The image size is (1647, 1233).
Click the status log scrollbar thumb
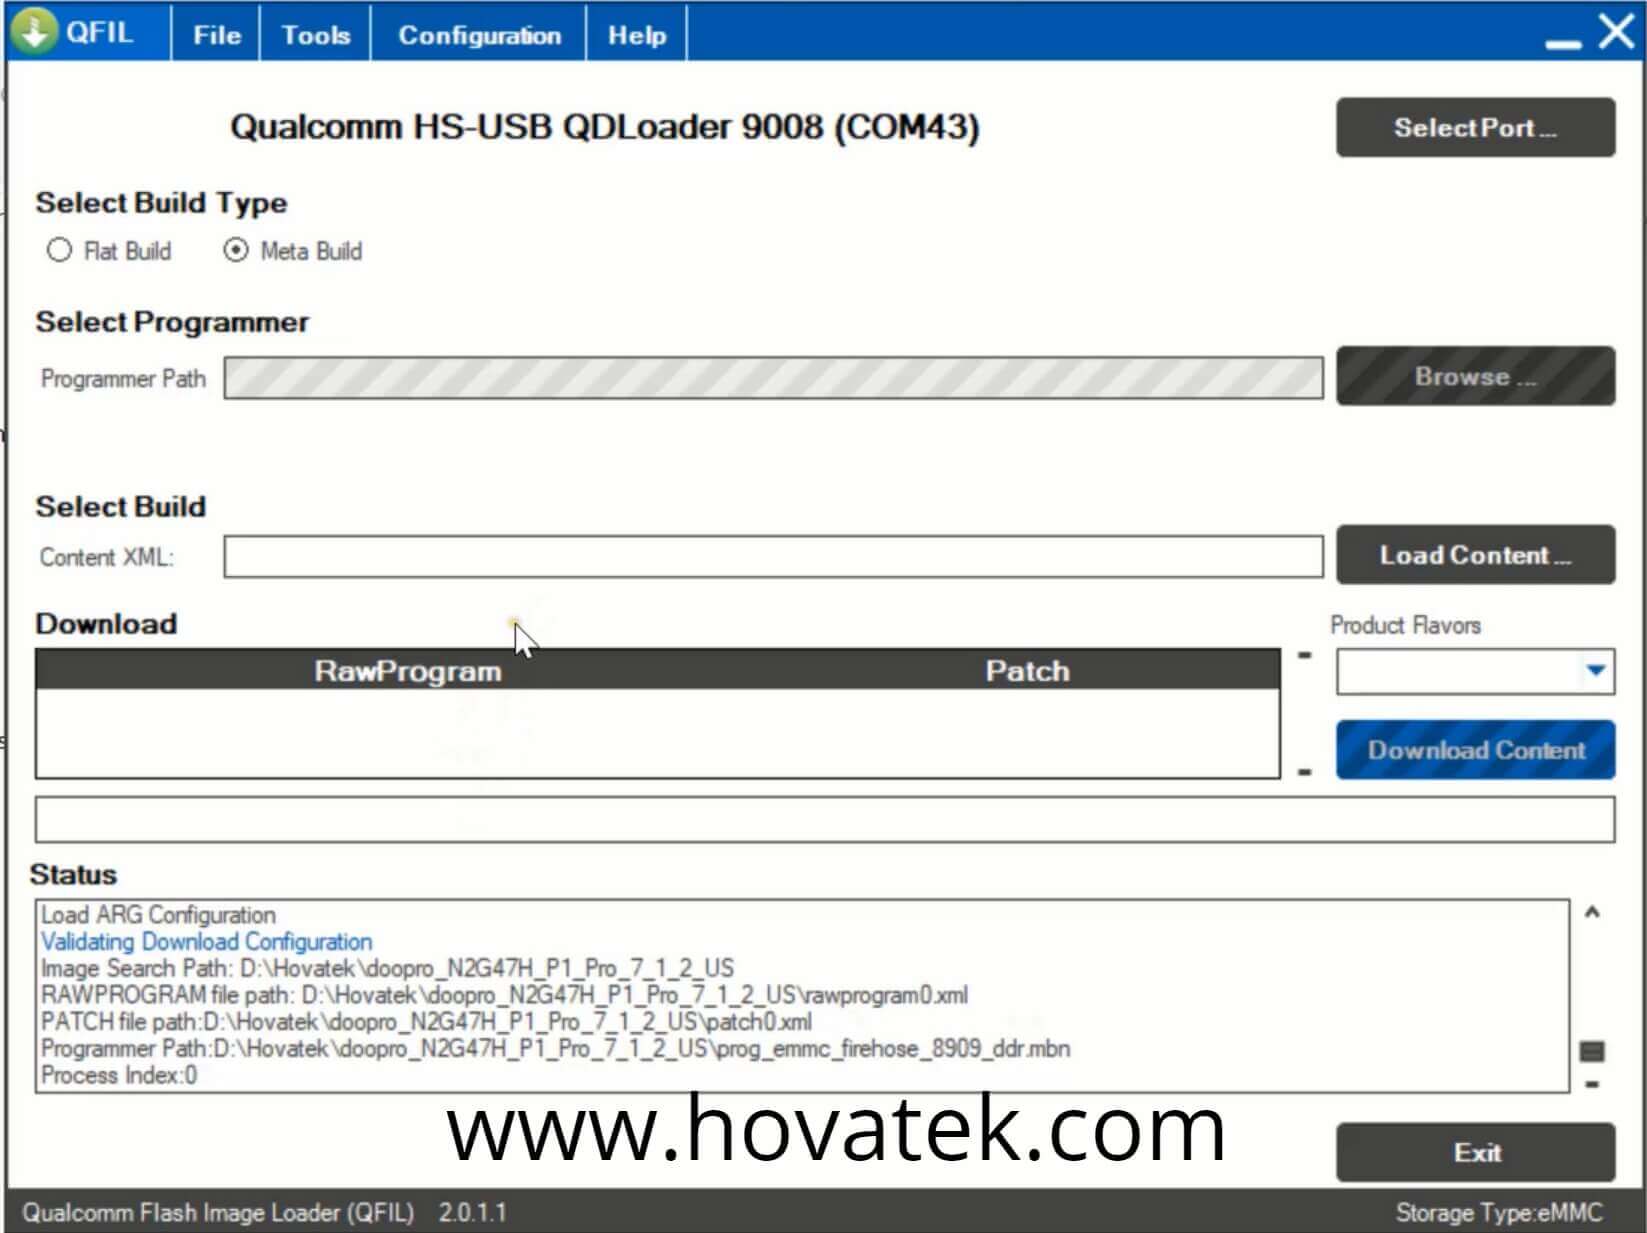click(1592, 1051)
